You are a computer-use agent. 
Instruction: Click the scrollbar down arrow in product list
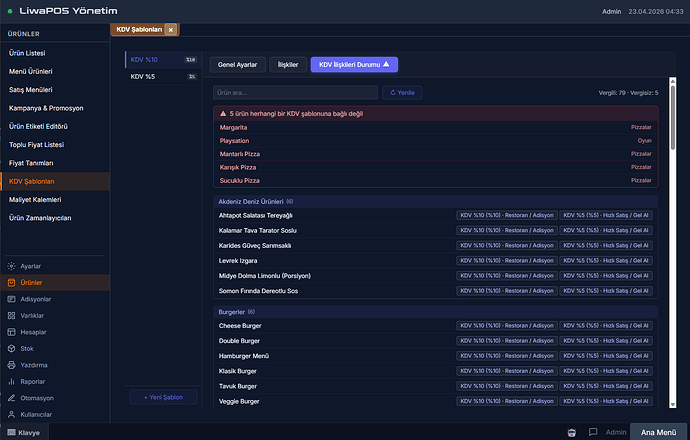tap(671, 405)
